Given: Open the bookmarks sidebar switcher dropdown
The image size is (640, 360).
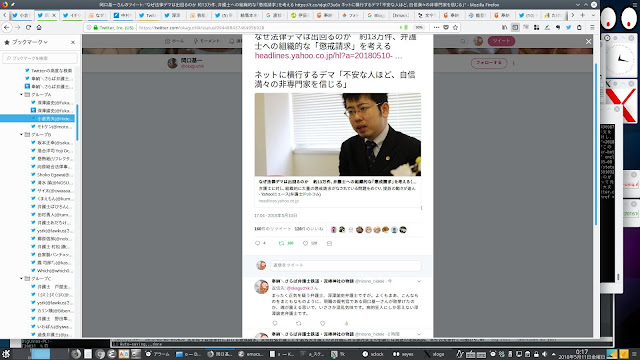Looking at the screenshot, I should point(30,42).
